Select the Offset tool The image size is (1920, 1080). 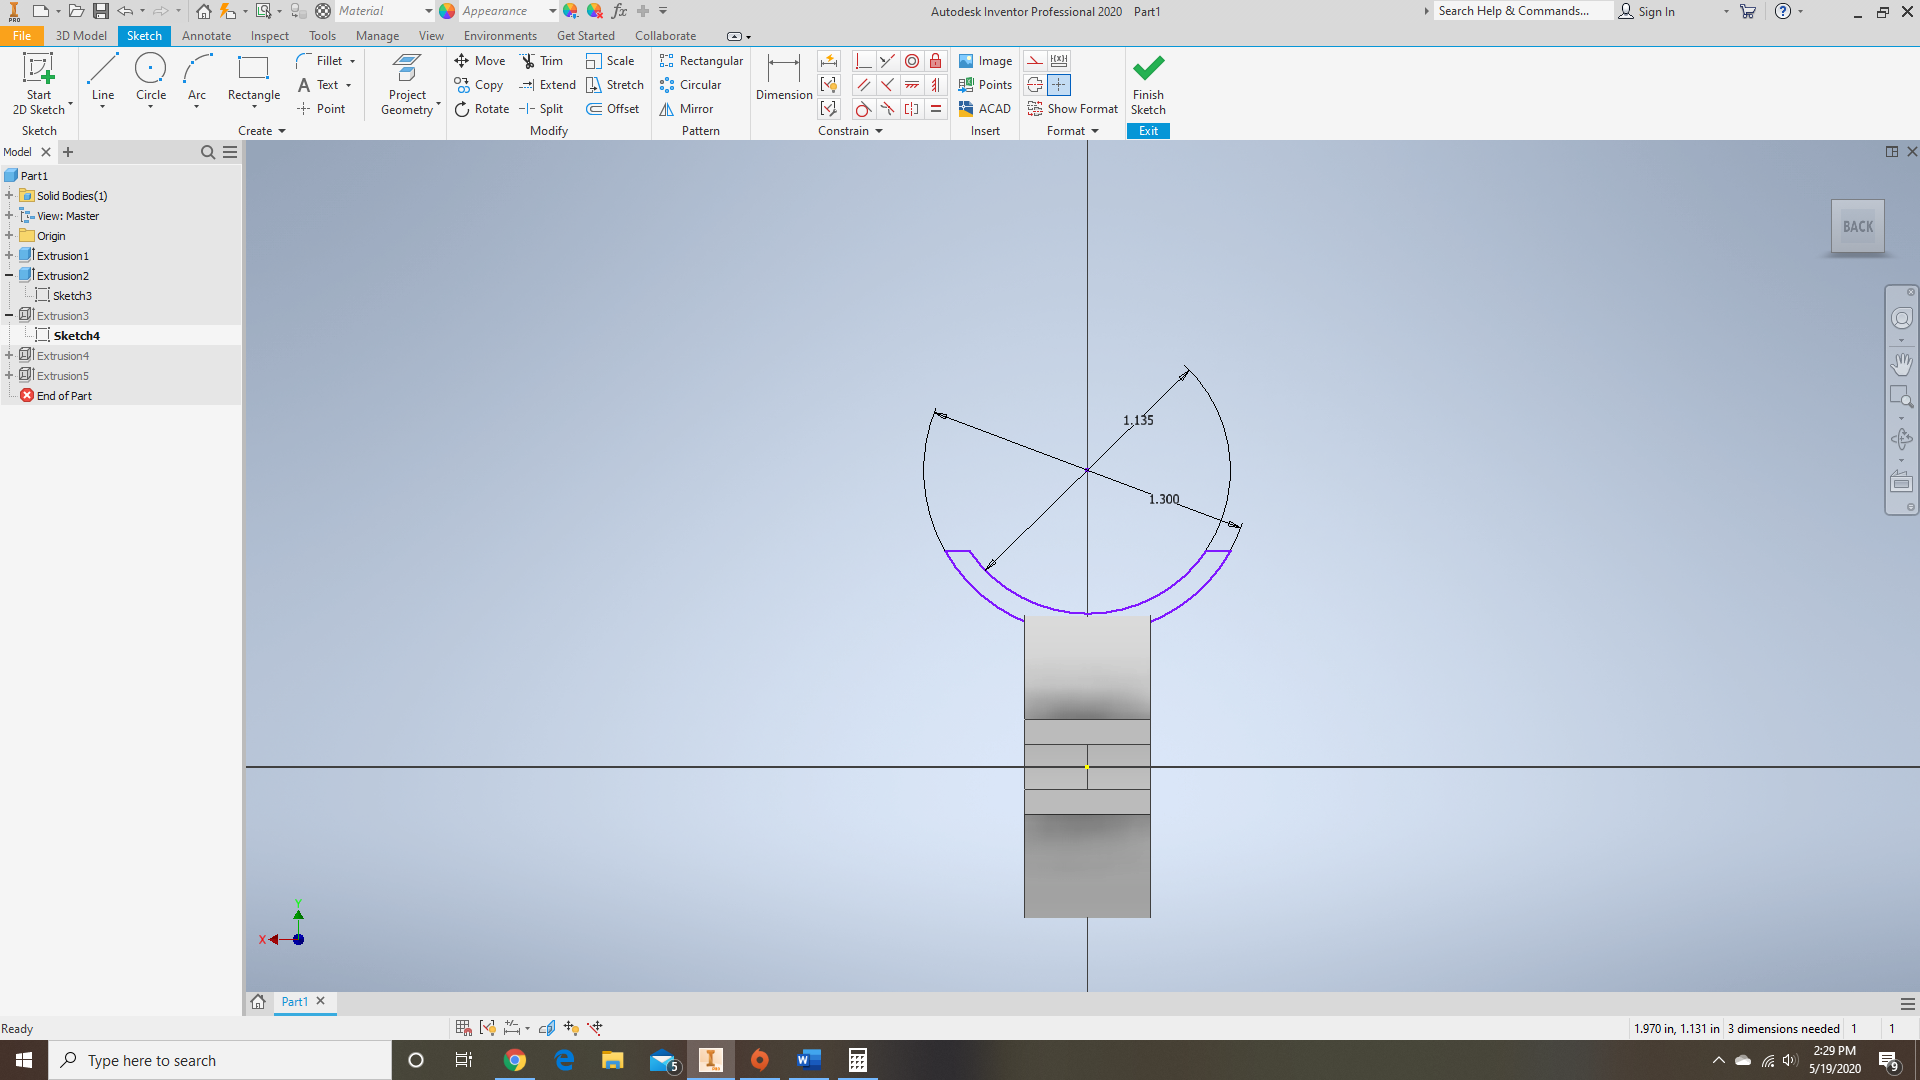613,109
